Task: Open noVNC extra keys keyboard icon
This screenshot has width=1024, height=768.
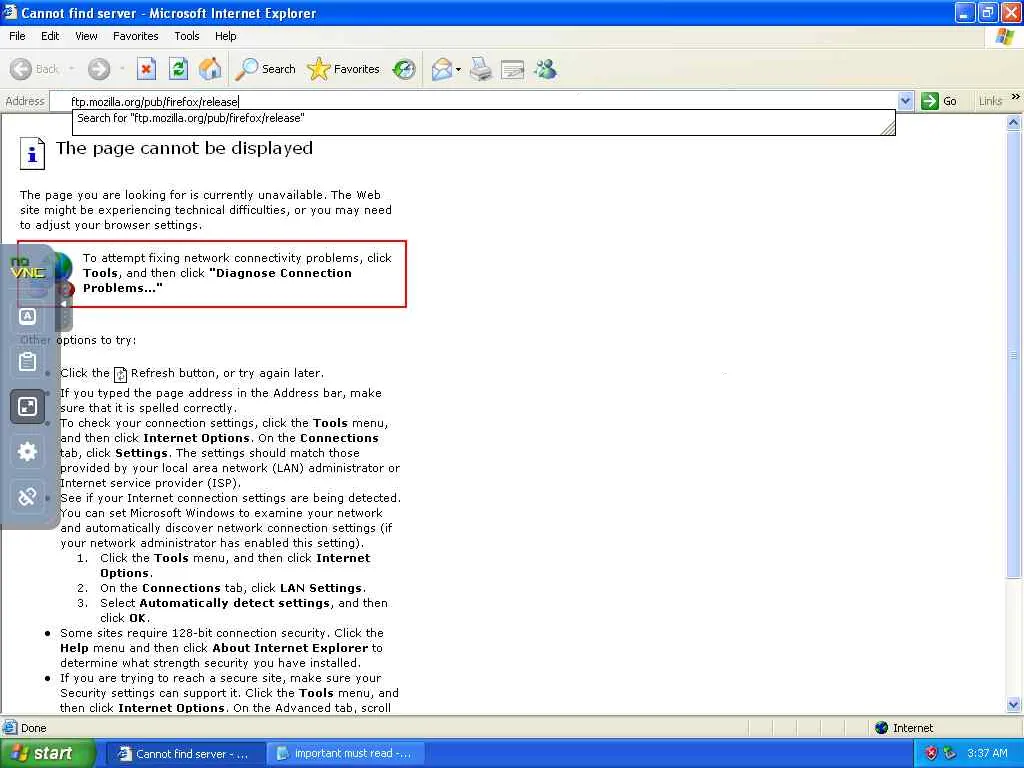Action: click(27, 316)
